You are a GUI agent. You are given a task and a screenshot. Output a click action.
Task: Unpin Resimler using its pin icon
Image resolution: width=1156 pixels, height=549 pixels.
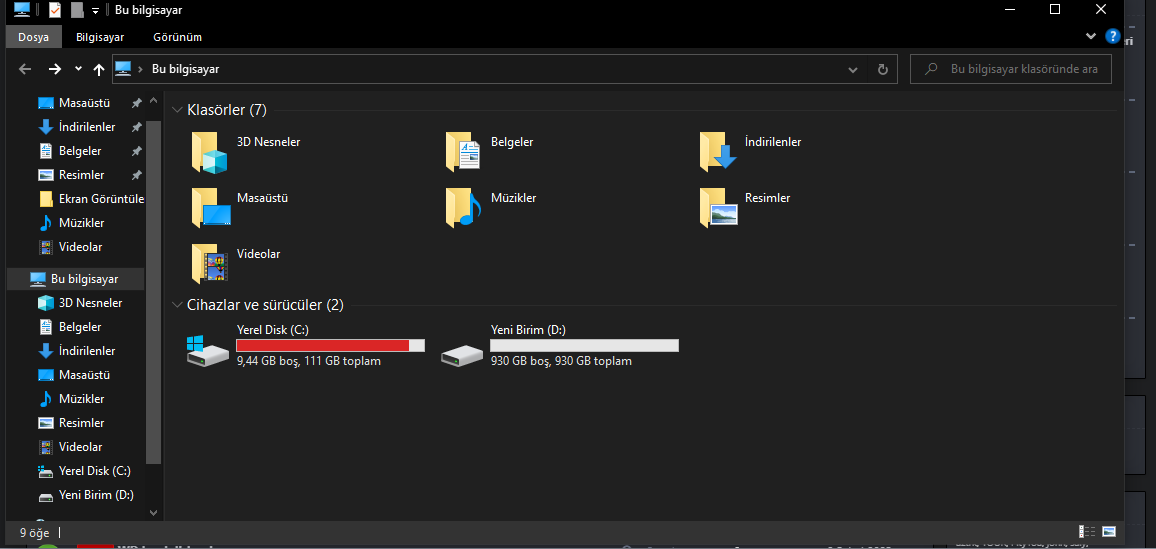(136, 175)
